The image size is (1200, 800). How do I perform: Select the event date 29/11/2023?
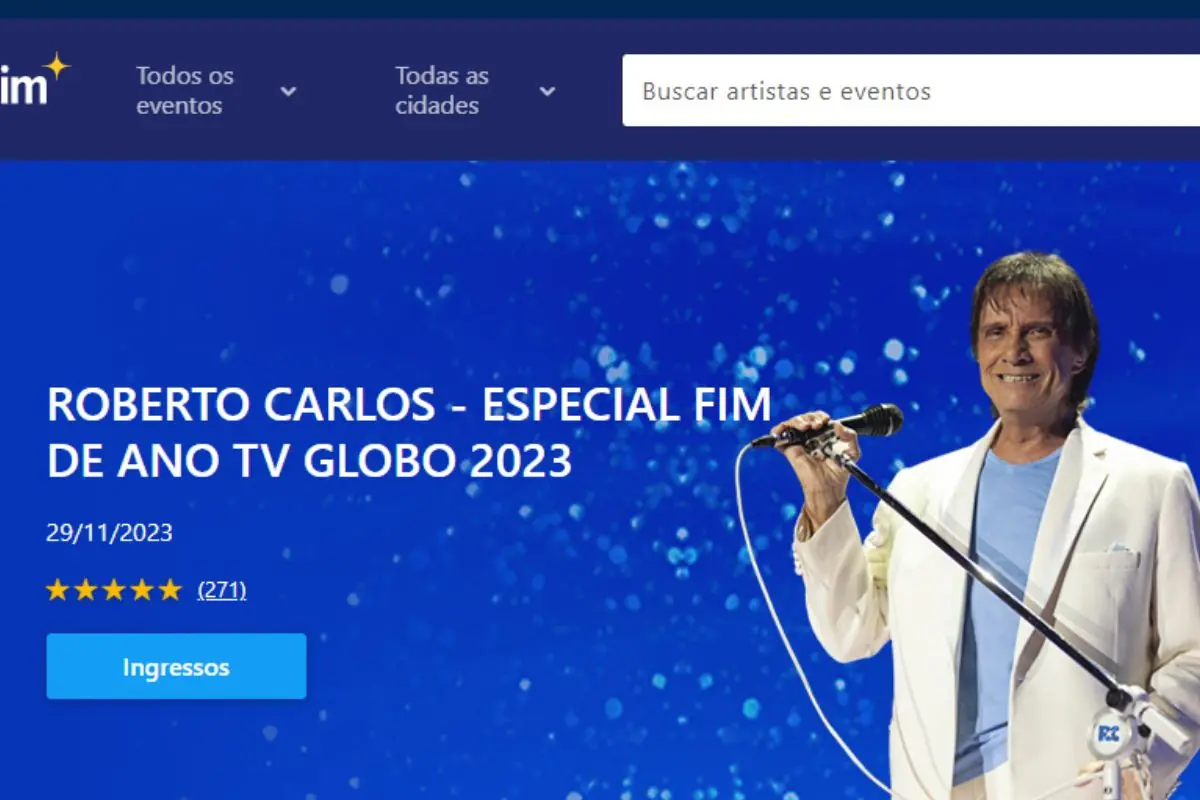pos(109,533)
